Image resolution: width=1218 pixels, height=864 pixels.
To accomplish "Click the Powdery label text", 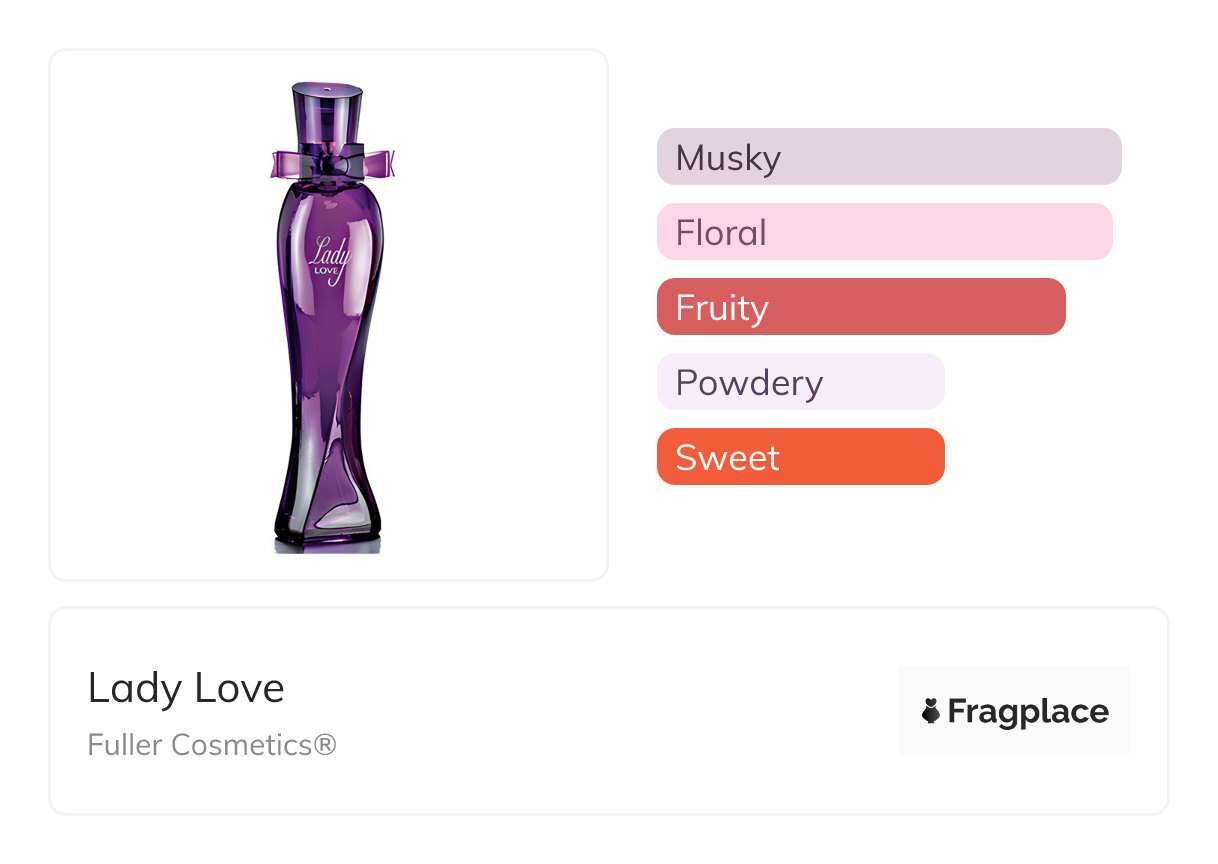I will (749, 383).
